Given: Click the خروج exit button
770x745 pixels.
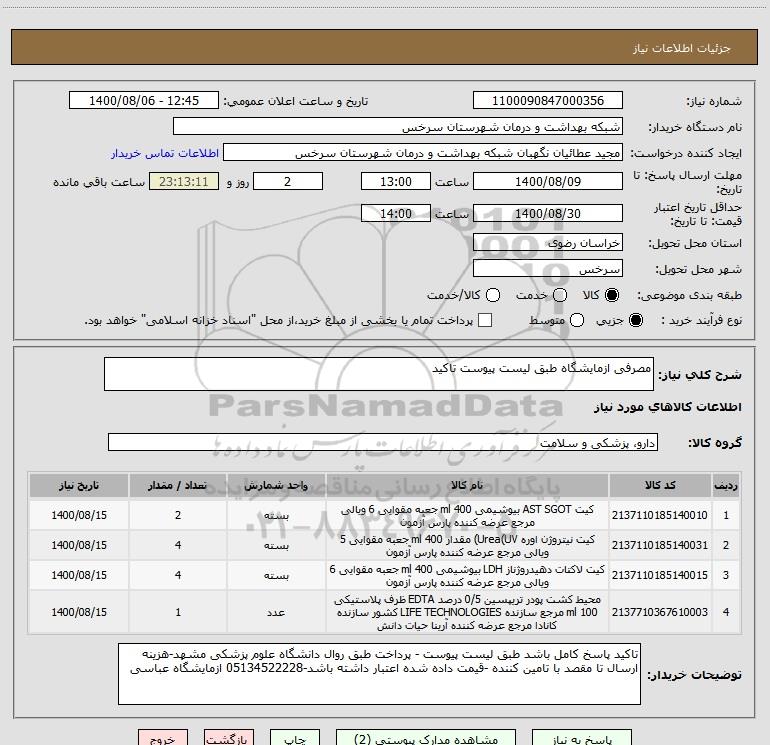Looking at the screenshot, I should click(163, 739).
